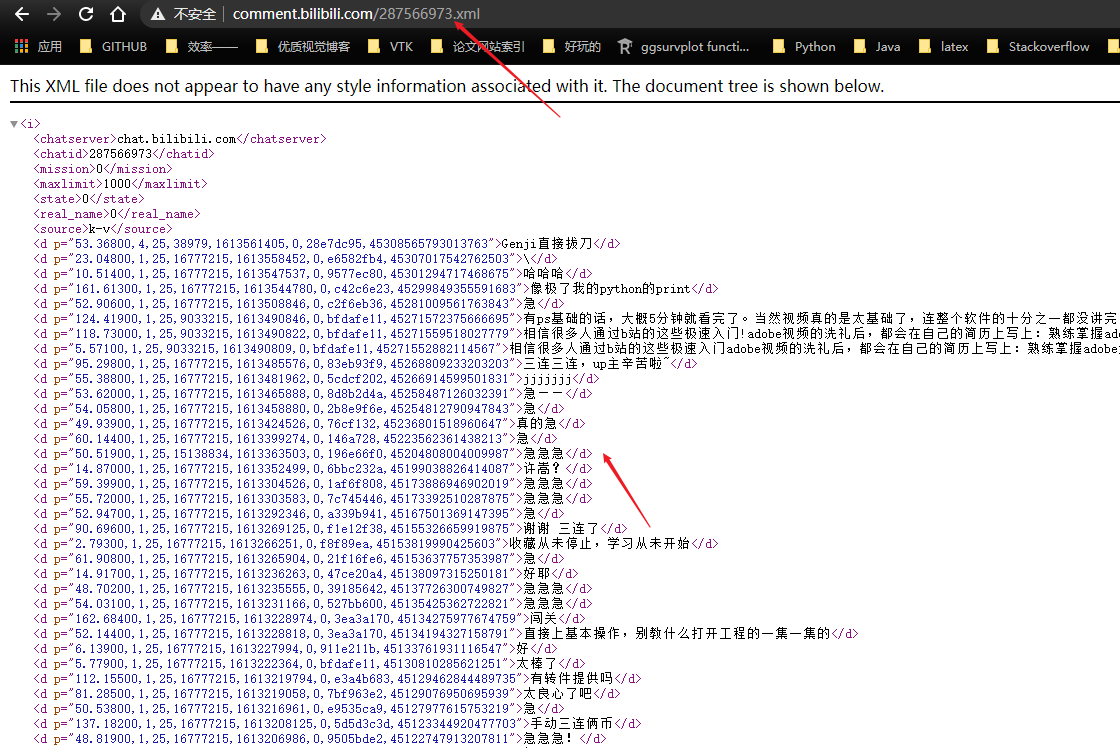Image resolution: width=1120 pixels, height=748 pixels.
Task: Click the browser back arrow
Action: click(x=22, y=14)
